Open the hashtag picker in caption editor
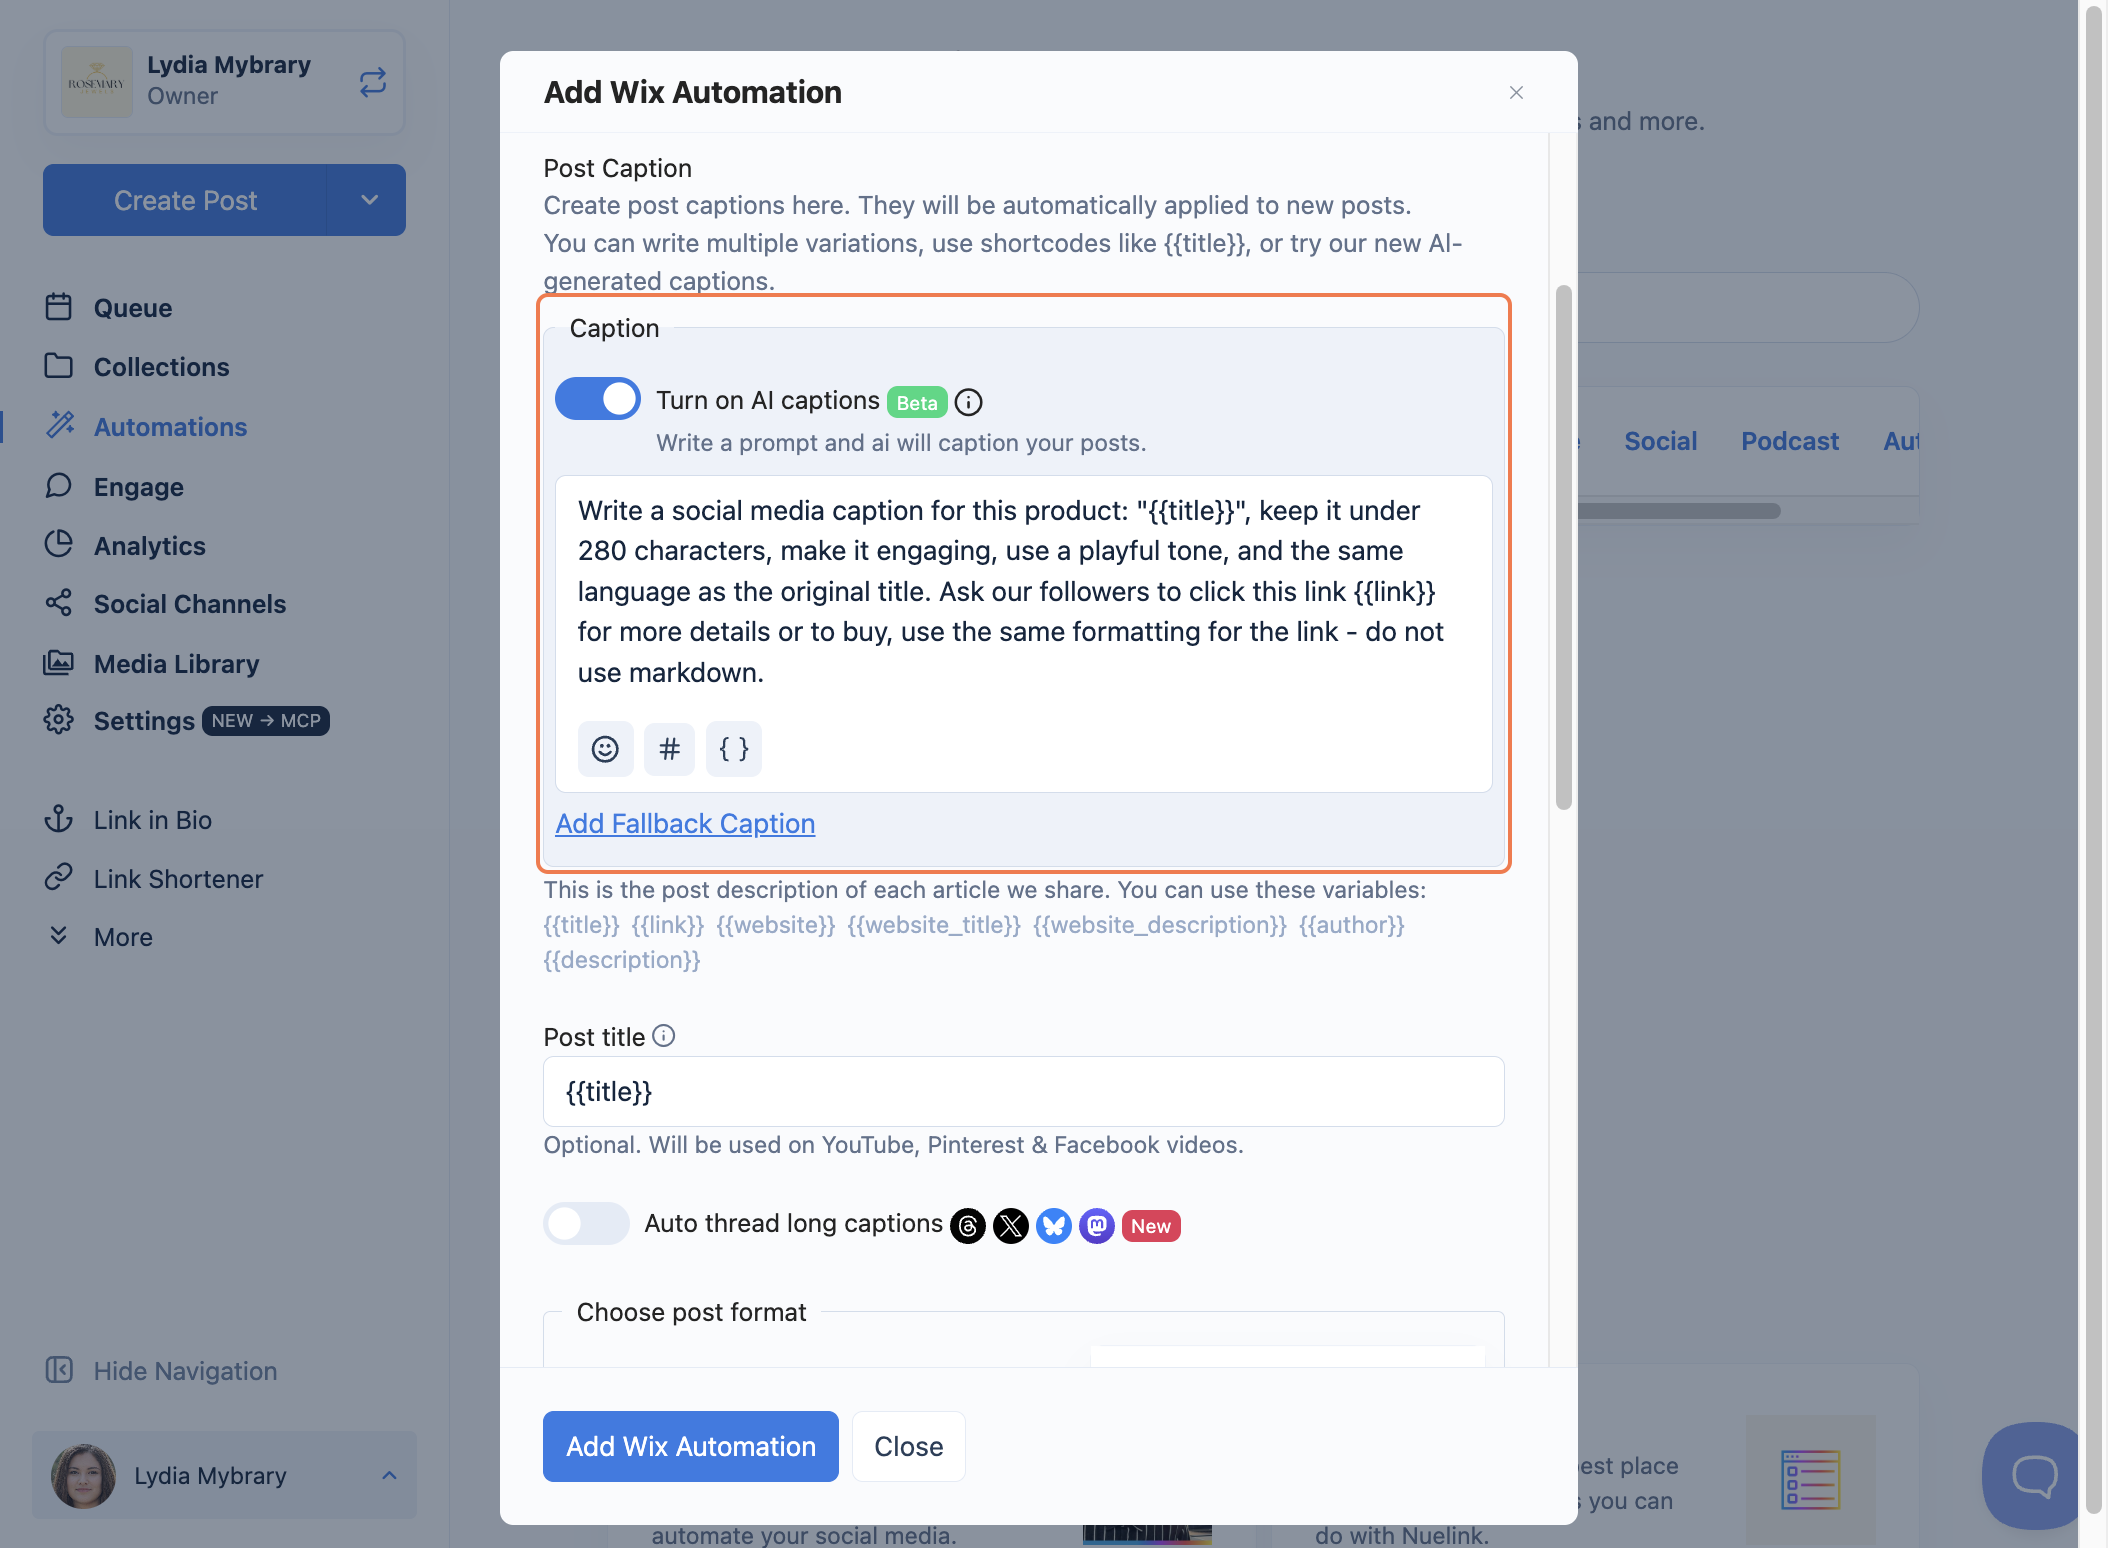Viewport: 2108px width, 1548px height. 669,749
